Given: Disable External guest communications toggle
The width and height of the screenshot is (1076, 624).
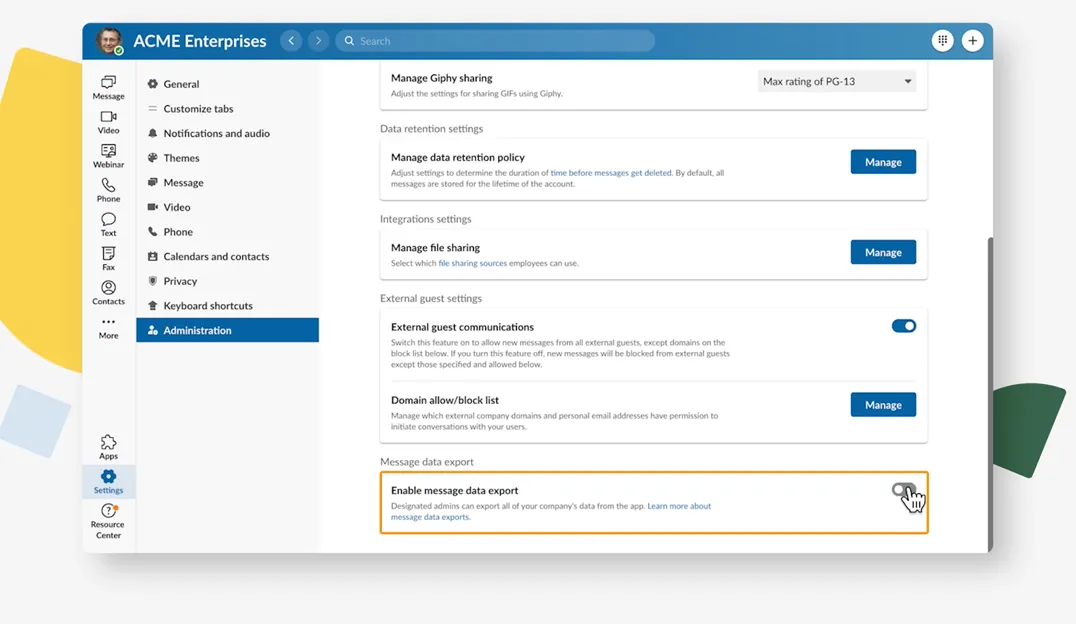Looking at the screenshot, I should [903, 326].
